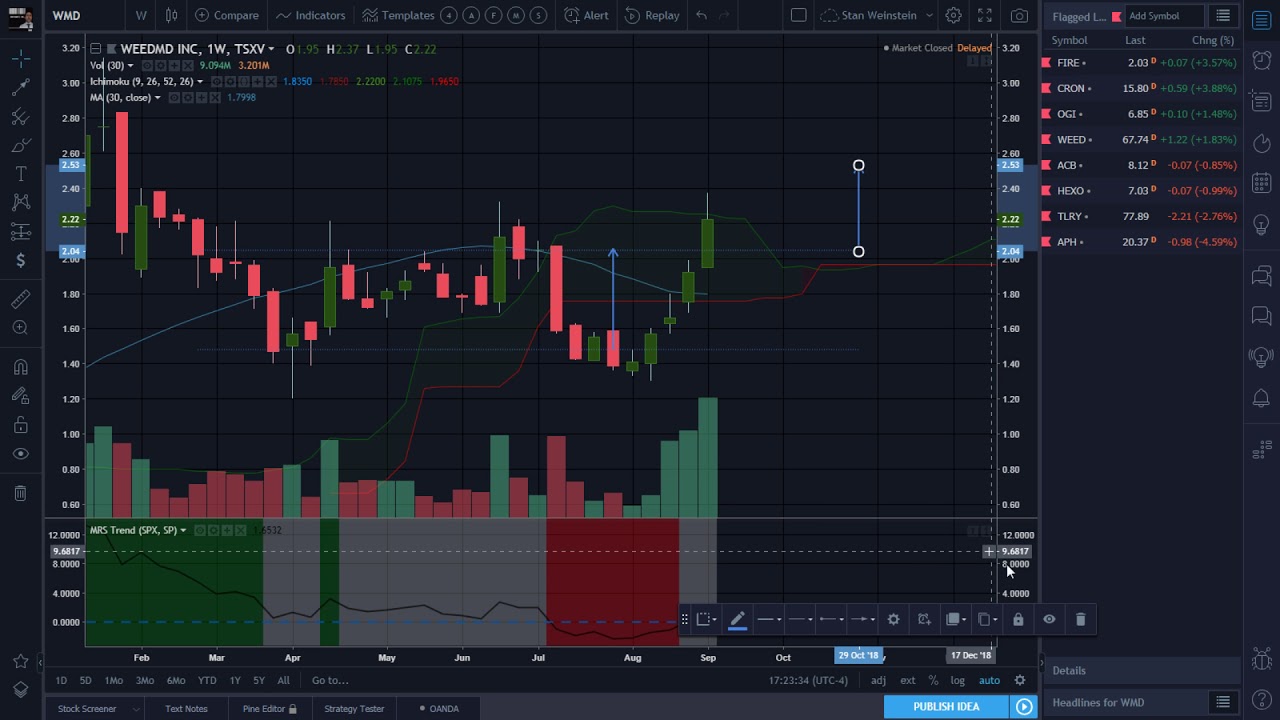Screen dimensions: 1280x720
Task: Create a new Alert
Action: (586, 15)
